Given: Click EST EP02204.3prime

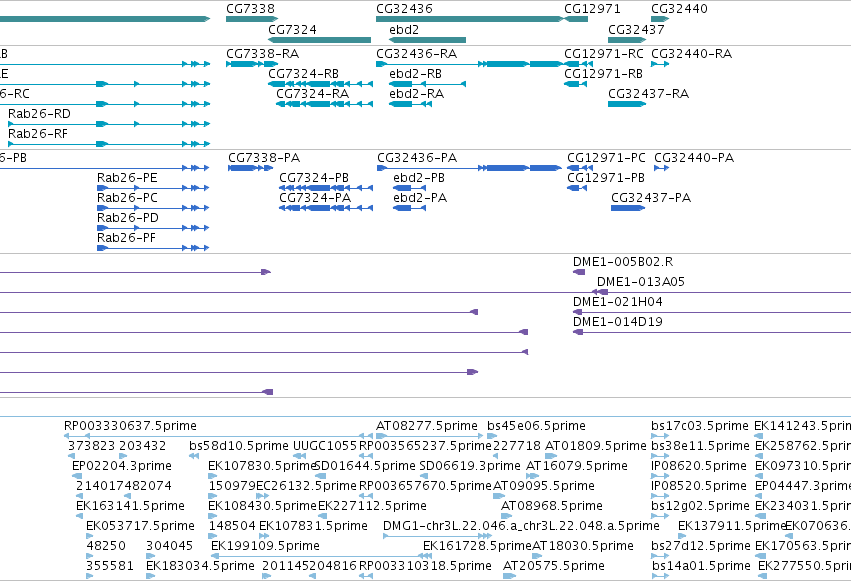Looking at the screenshot, I should [122, 466].
